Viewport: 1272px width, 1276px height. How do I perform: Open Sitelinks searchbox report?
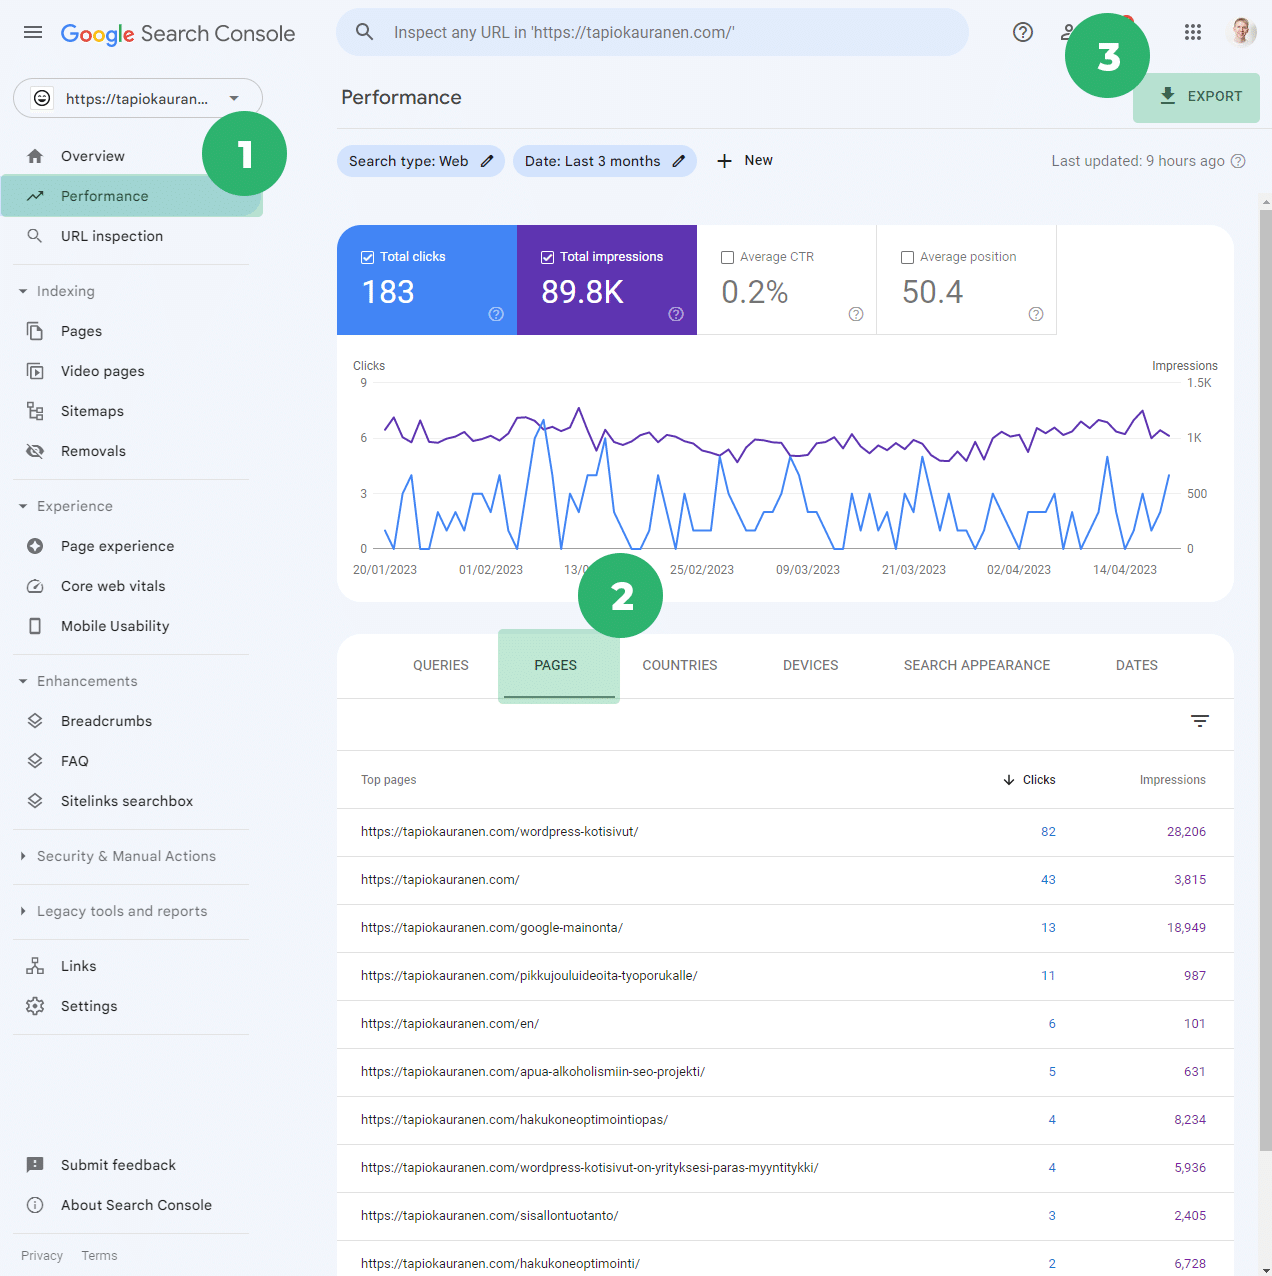[132, 801]
